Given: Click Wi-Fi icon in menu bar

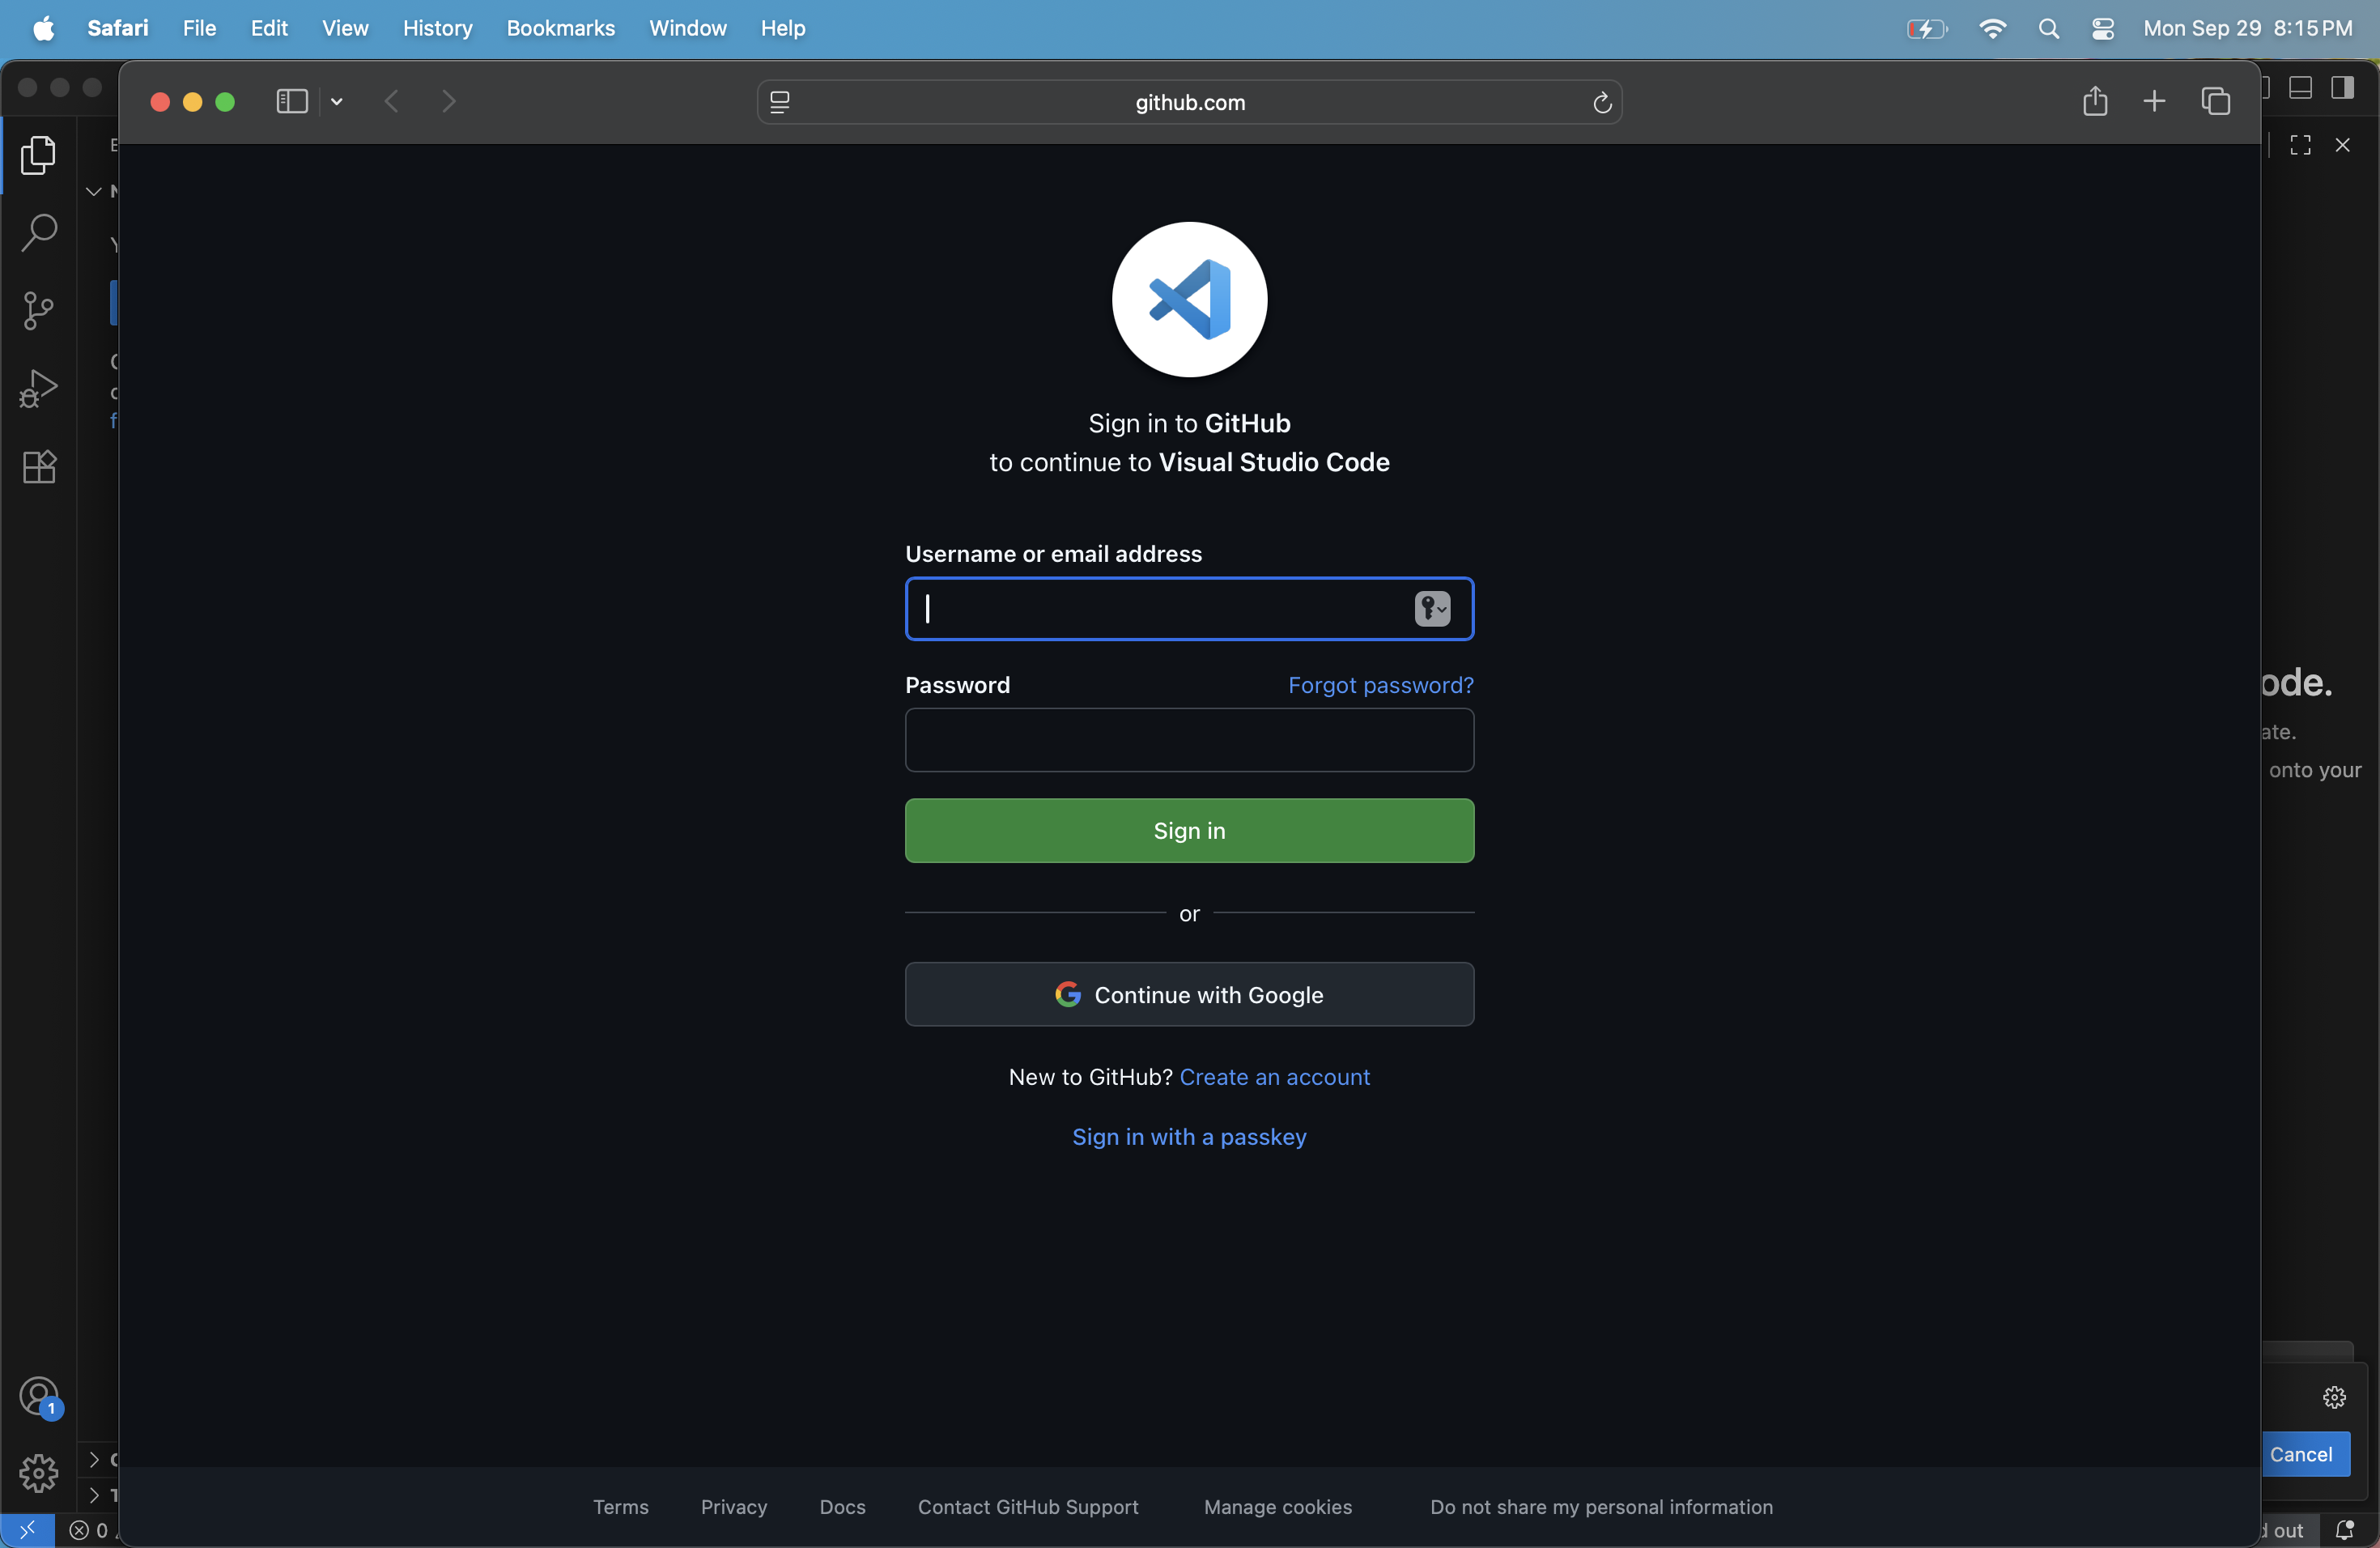Looking at the screenshot, I should [x=1992, y=29].
